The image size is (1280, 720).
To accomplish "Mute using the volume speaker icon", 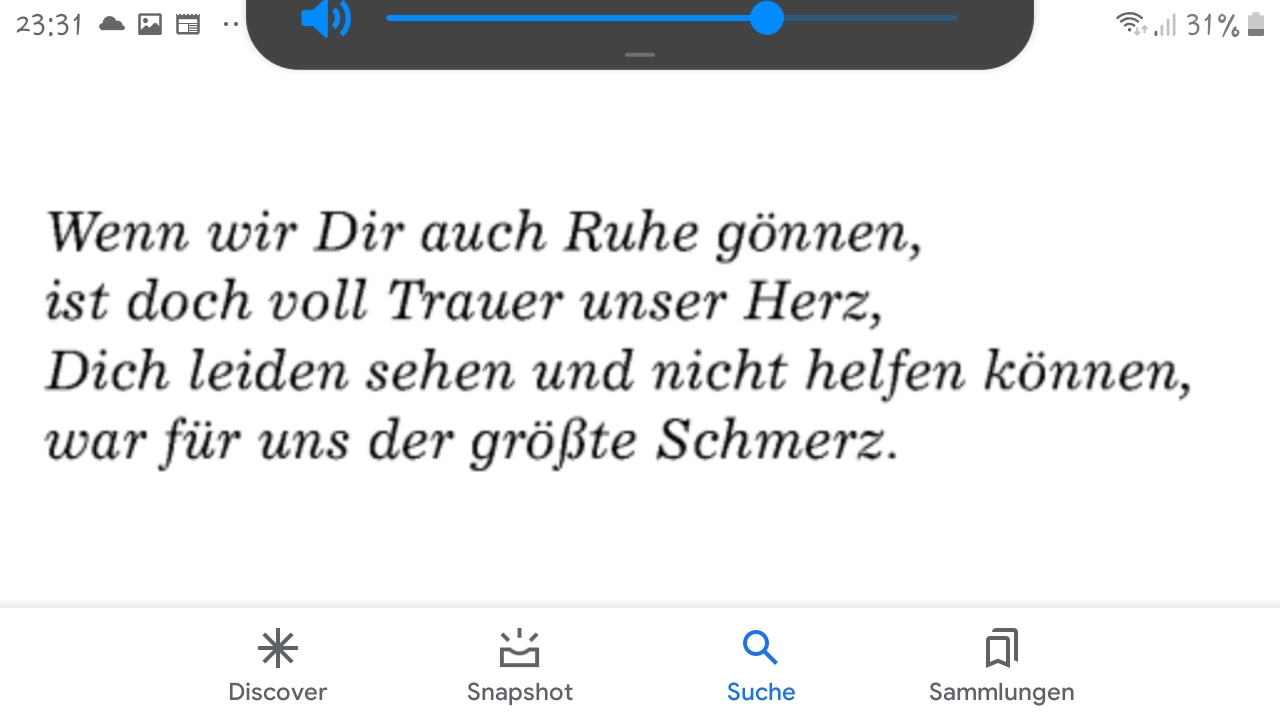I will point(325,18).
